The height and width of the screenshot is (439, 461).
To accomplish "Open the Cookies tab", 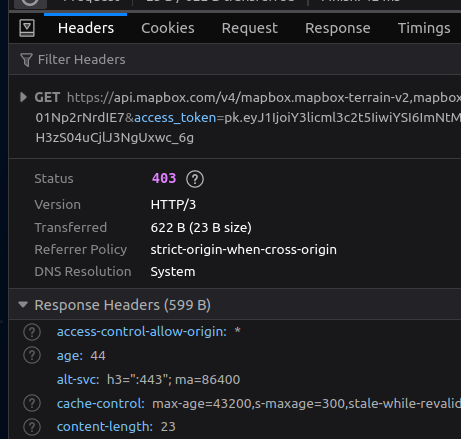I will tap(168, 28).
